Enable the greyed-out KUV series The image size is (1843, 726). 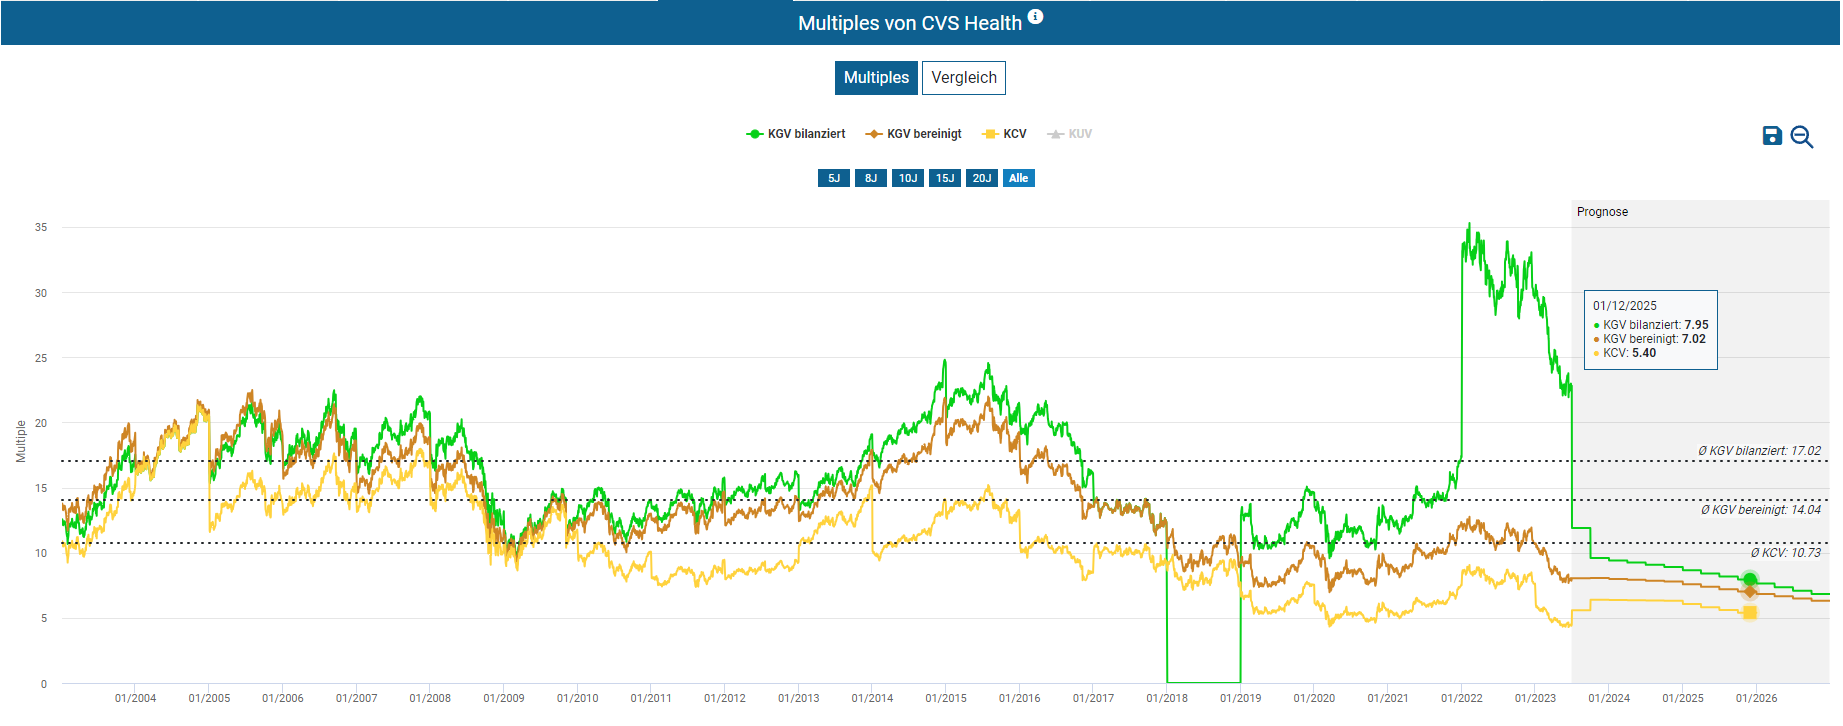(1070, 134)
